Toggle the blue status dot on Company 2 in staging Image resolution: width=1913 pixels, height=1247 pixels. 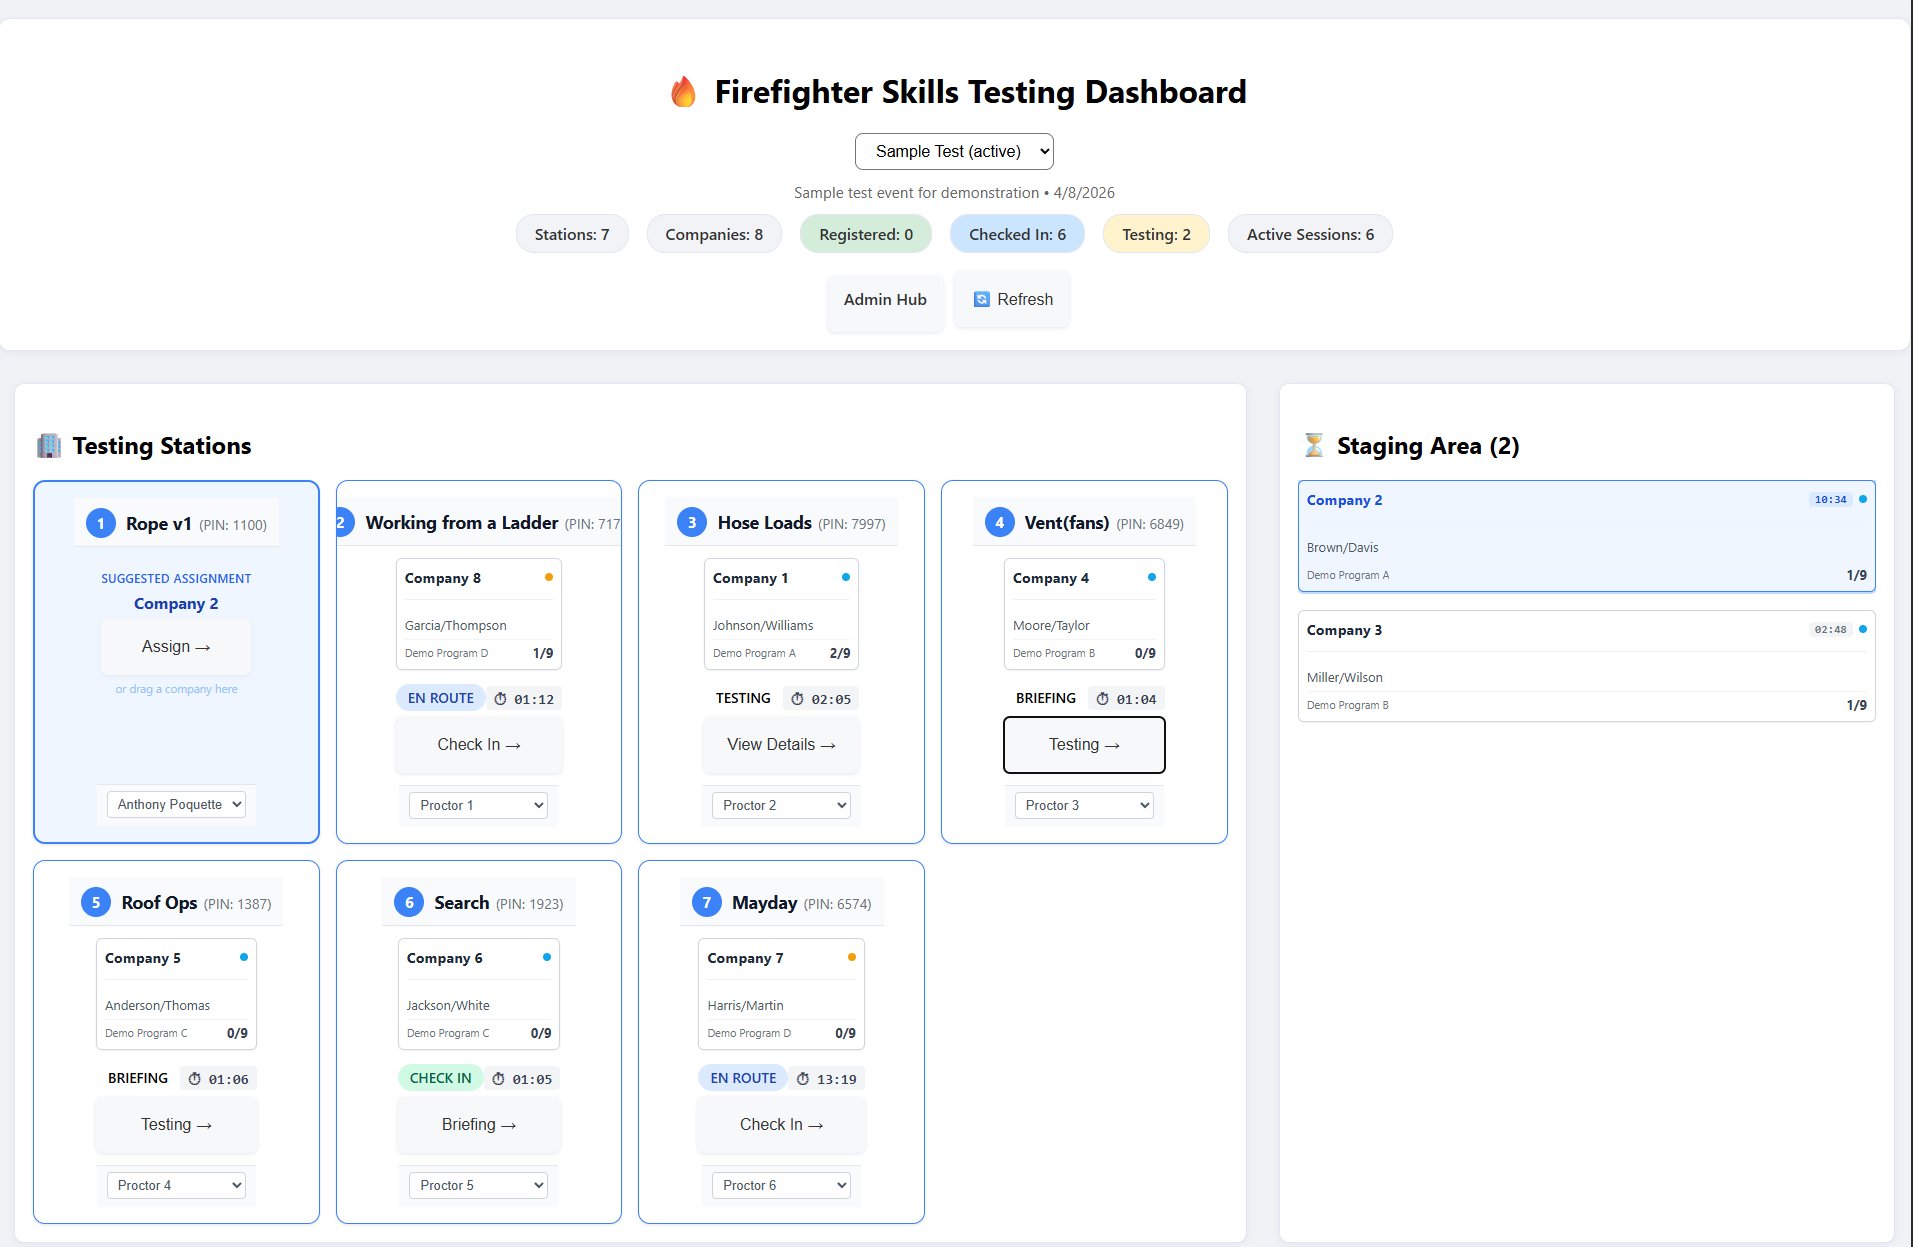[x=1862, y=497]
